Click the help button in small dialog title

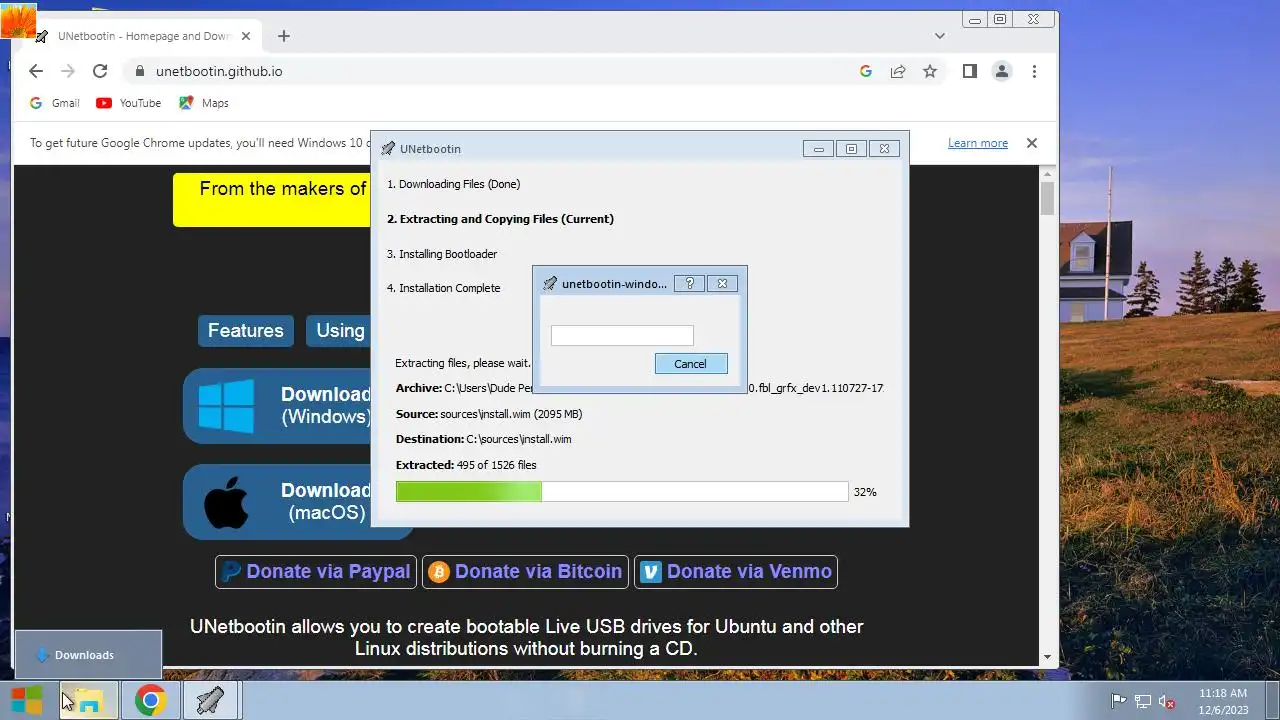[x=689, y=284]
